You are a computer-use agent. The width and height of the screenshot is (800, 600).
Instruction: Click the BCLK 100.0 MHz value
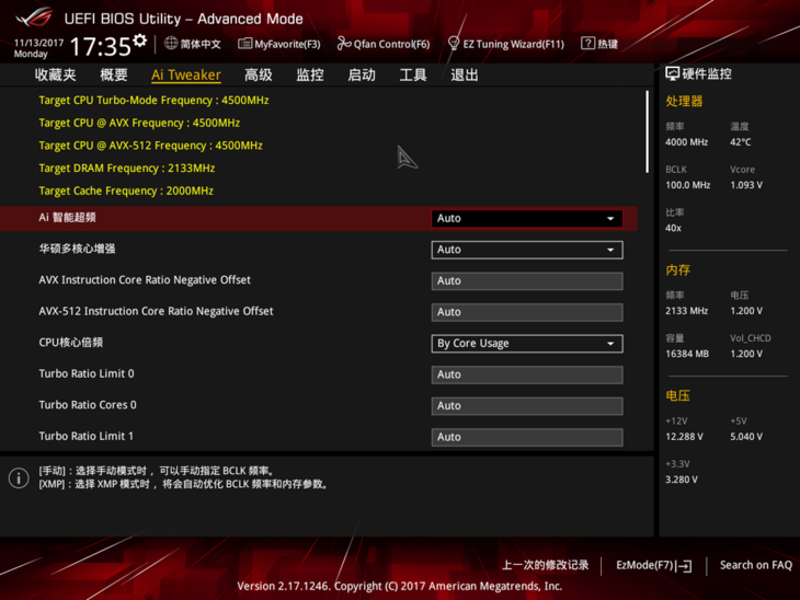click(688, 185)
